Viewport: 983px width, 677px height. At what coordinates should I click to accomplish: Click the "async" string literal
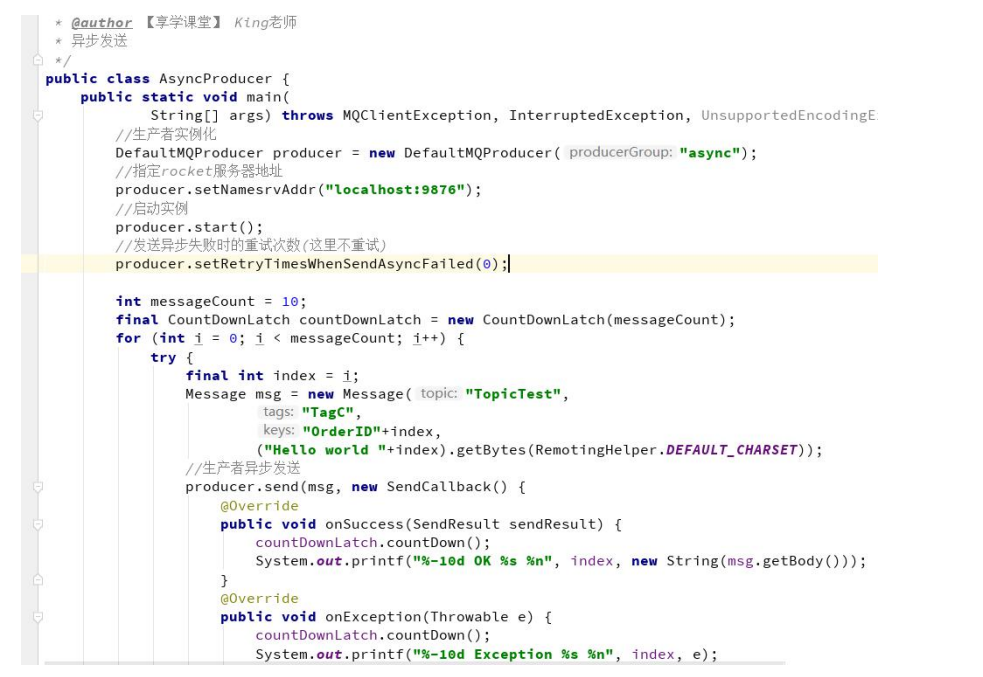[x=710, y=153]
